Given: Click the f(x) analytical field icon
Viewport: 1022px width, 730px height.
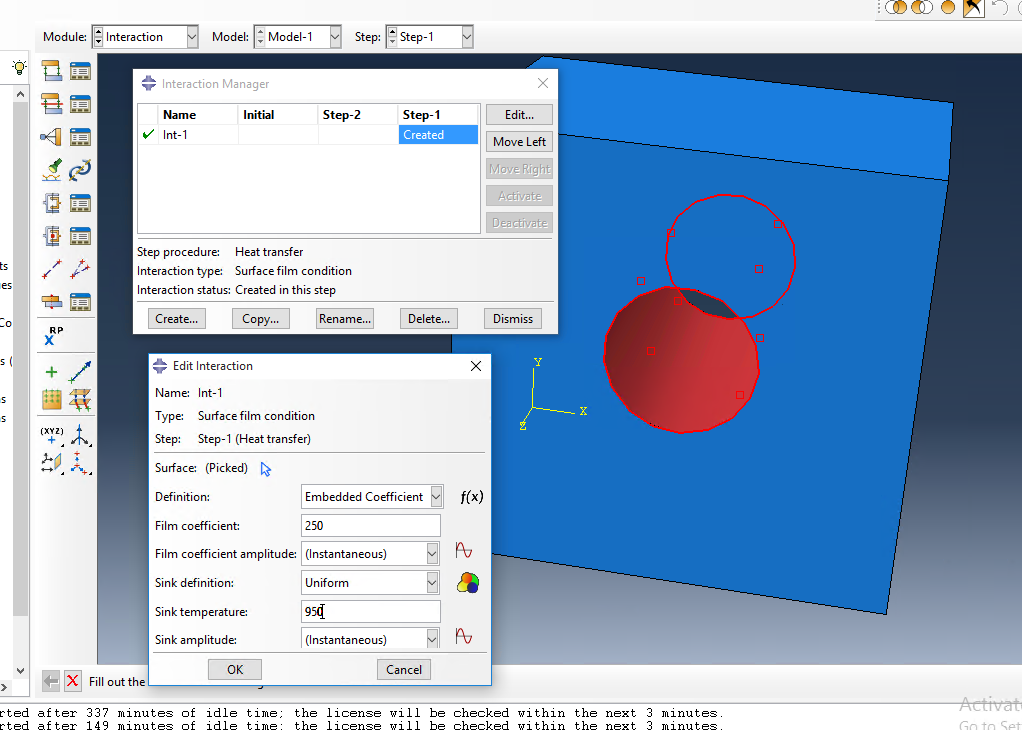Looking at the screenshot, I should pyautogui.click(x=471, y=497).
